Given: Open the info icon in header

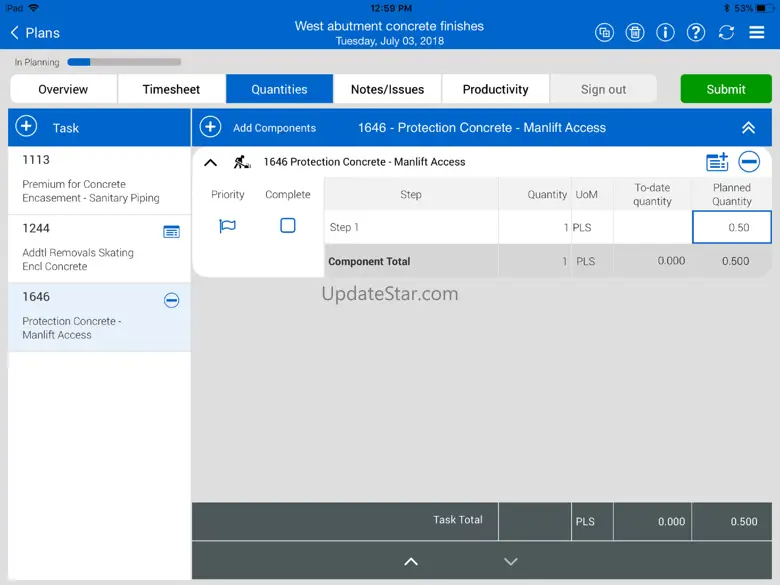Looking at the screenshot, I should [665, 32].
